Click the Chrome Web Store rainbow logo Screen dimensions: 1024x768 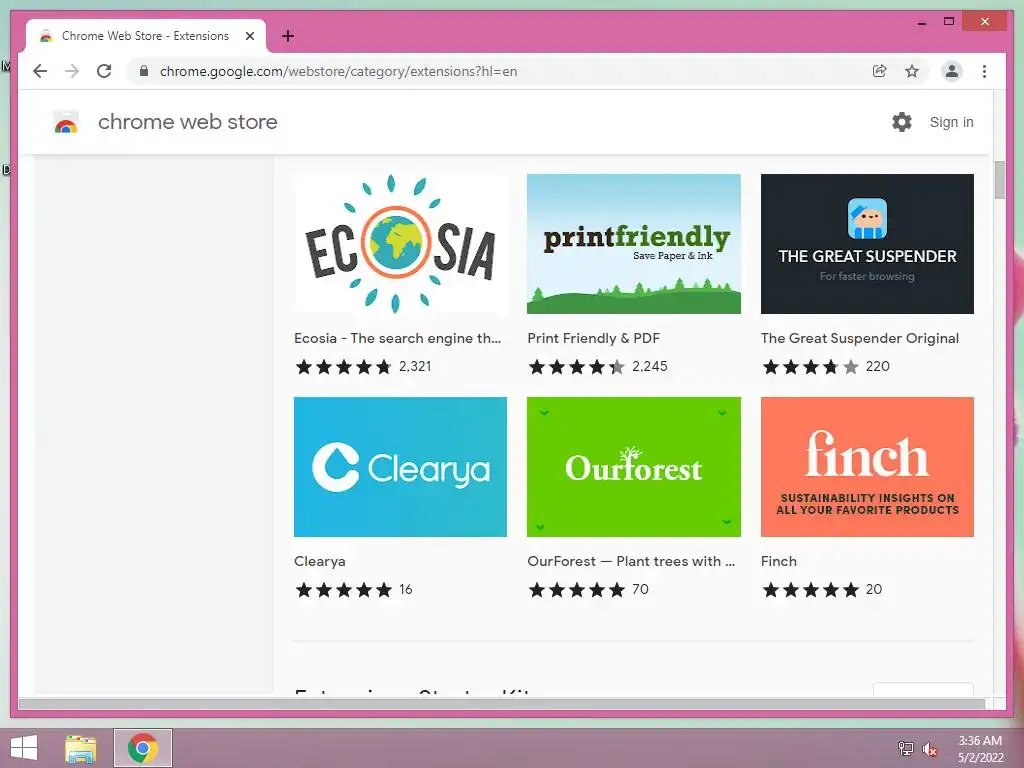[66, 122]
